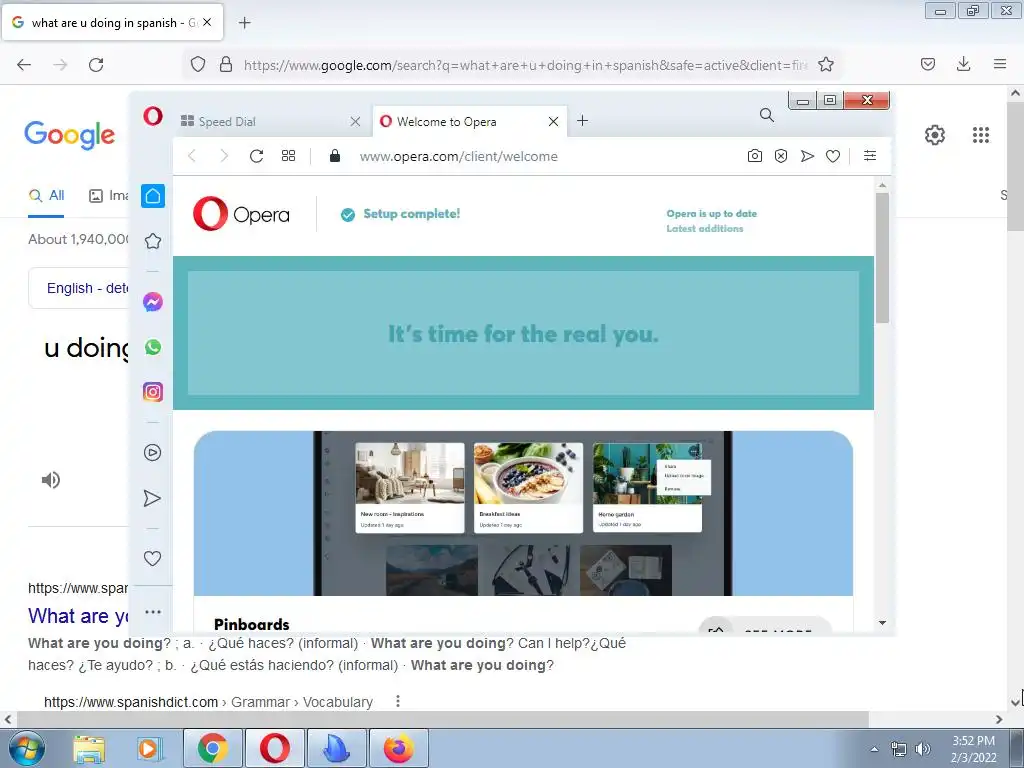Select the Welcome to Opera tab
Image resolution: width=1024 pixels, height=768 pixels.
[470, 121]
